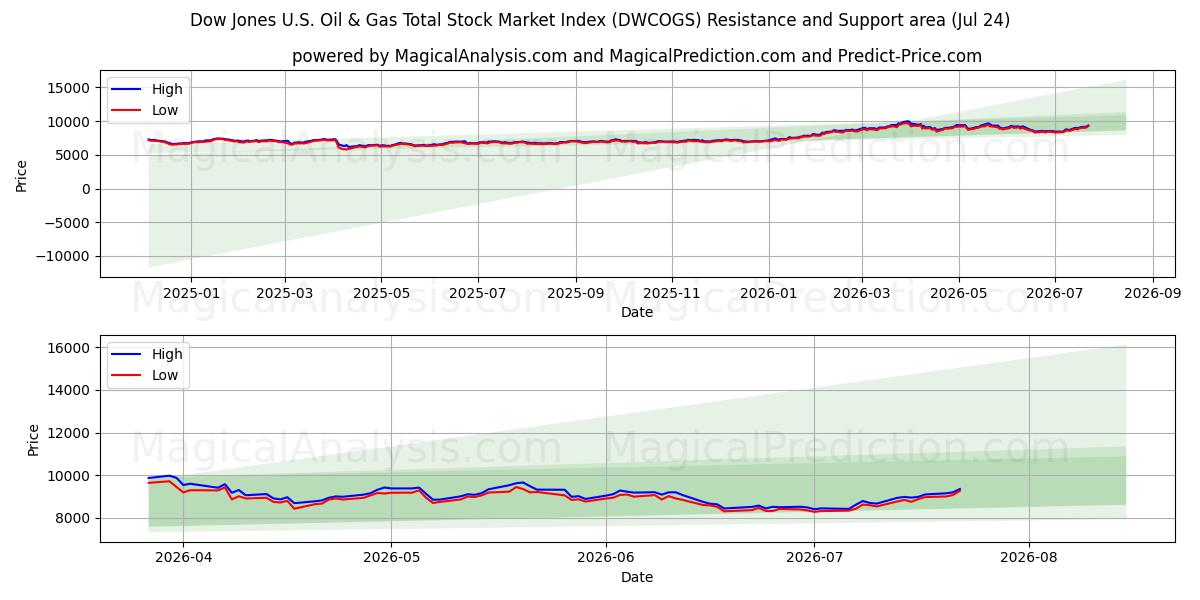Click the '2026-05' x-axis label in the upper chart
This screenshot has height=600, width=1200.
coord(958,293)
